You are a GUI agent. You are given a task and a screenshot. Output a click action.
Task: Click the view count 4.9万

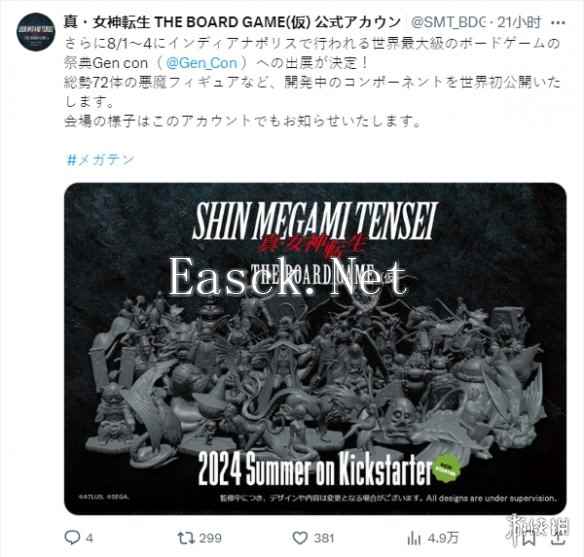tap(443, 538)
